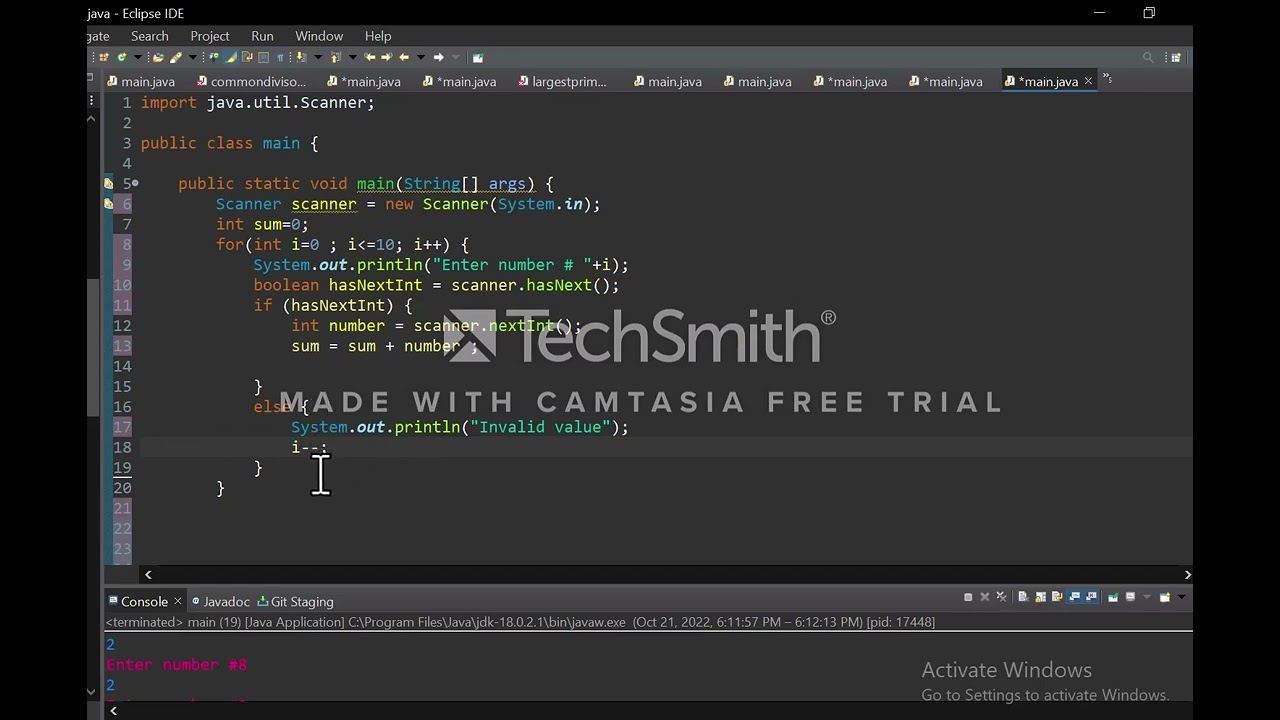Remove launch with single X console icon
1280x720 pixels.
pos(985,597)
